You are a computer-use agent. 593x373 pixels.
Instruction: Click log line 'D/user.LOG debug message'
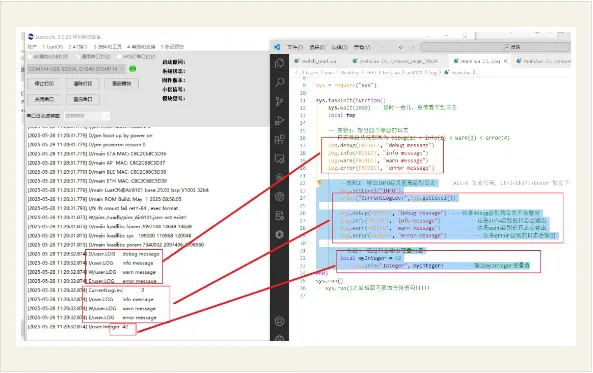(93, 254)
